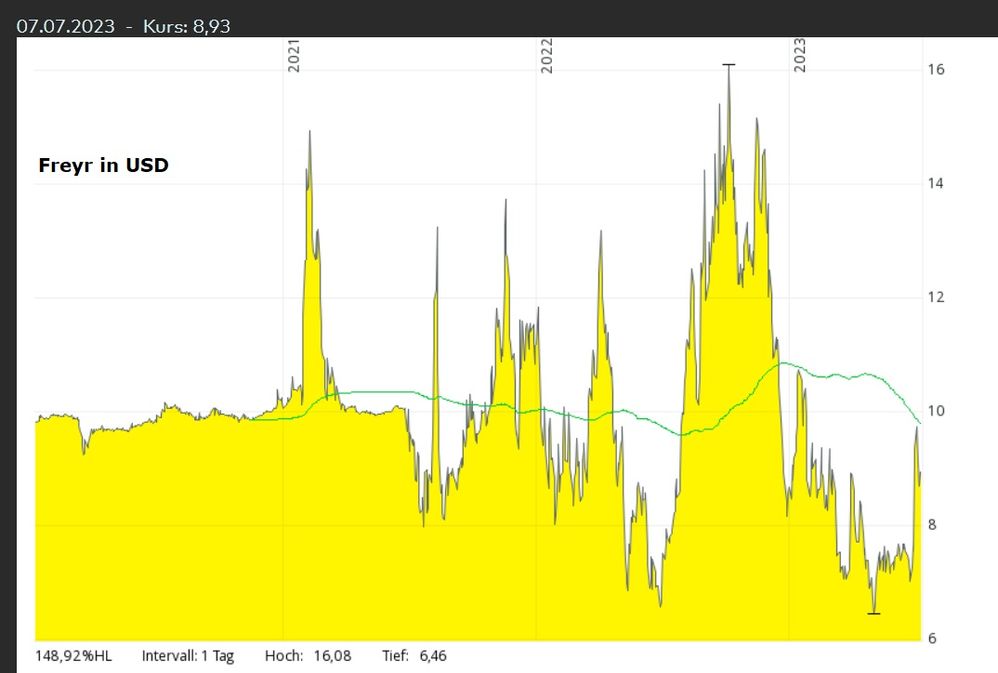Click the 'Kurs: 8,93' price text

(187, 26)
